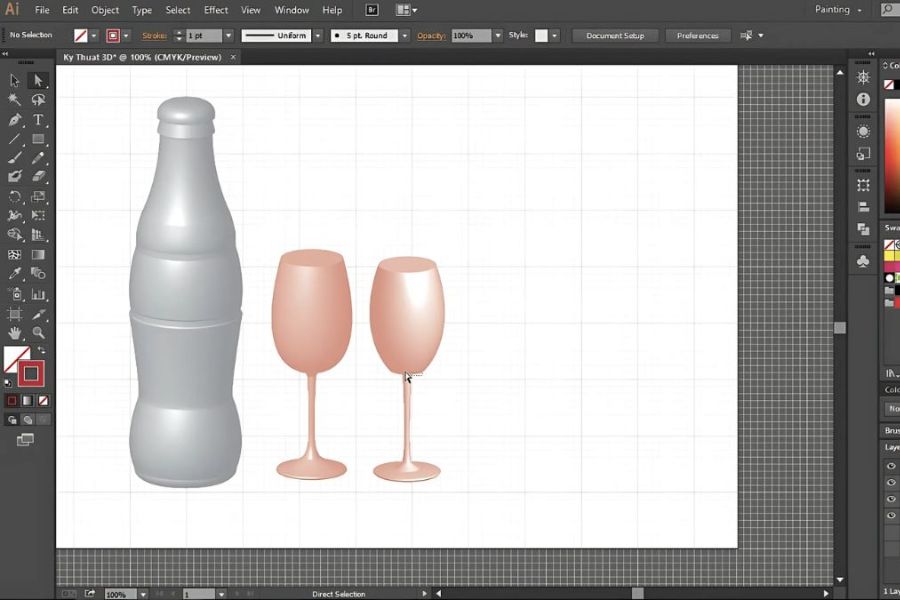Select the Hand tool

[x=15, y=333]
